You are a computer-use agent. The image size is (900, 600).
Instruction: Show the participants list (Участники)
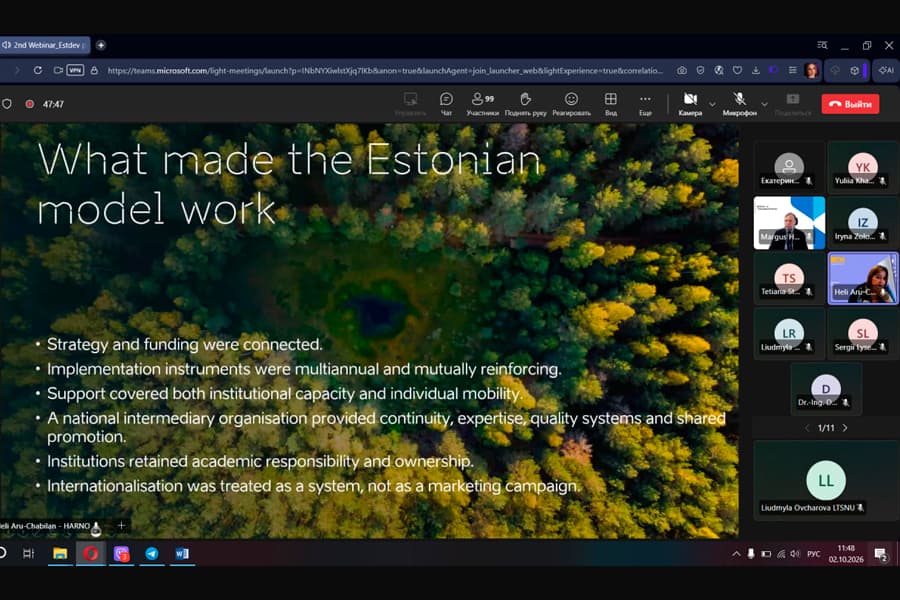click(x=482, y=104)
